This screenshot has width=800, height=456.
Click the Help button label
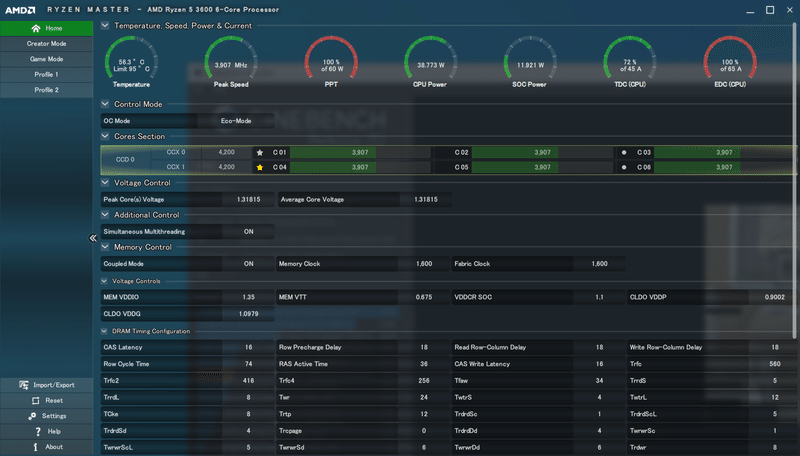pos(54,432)
